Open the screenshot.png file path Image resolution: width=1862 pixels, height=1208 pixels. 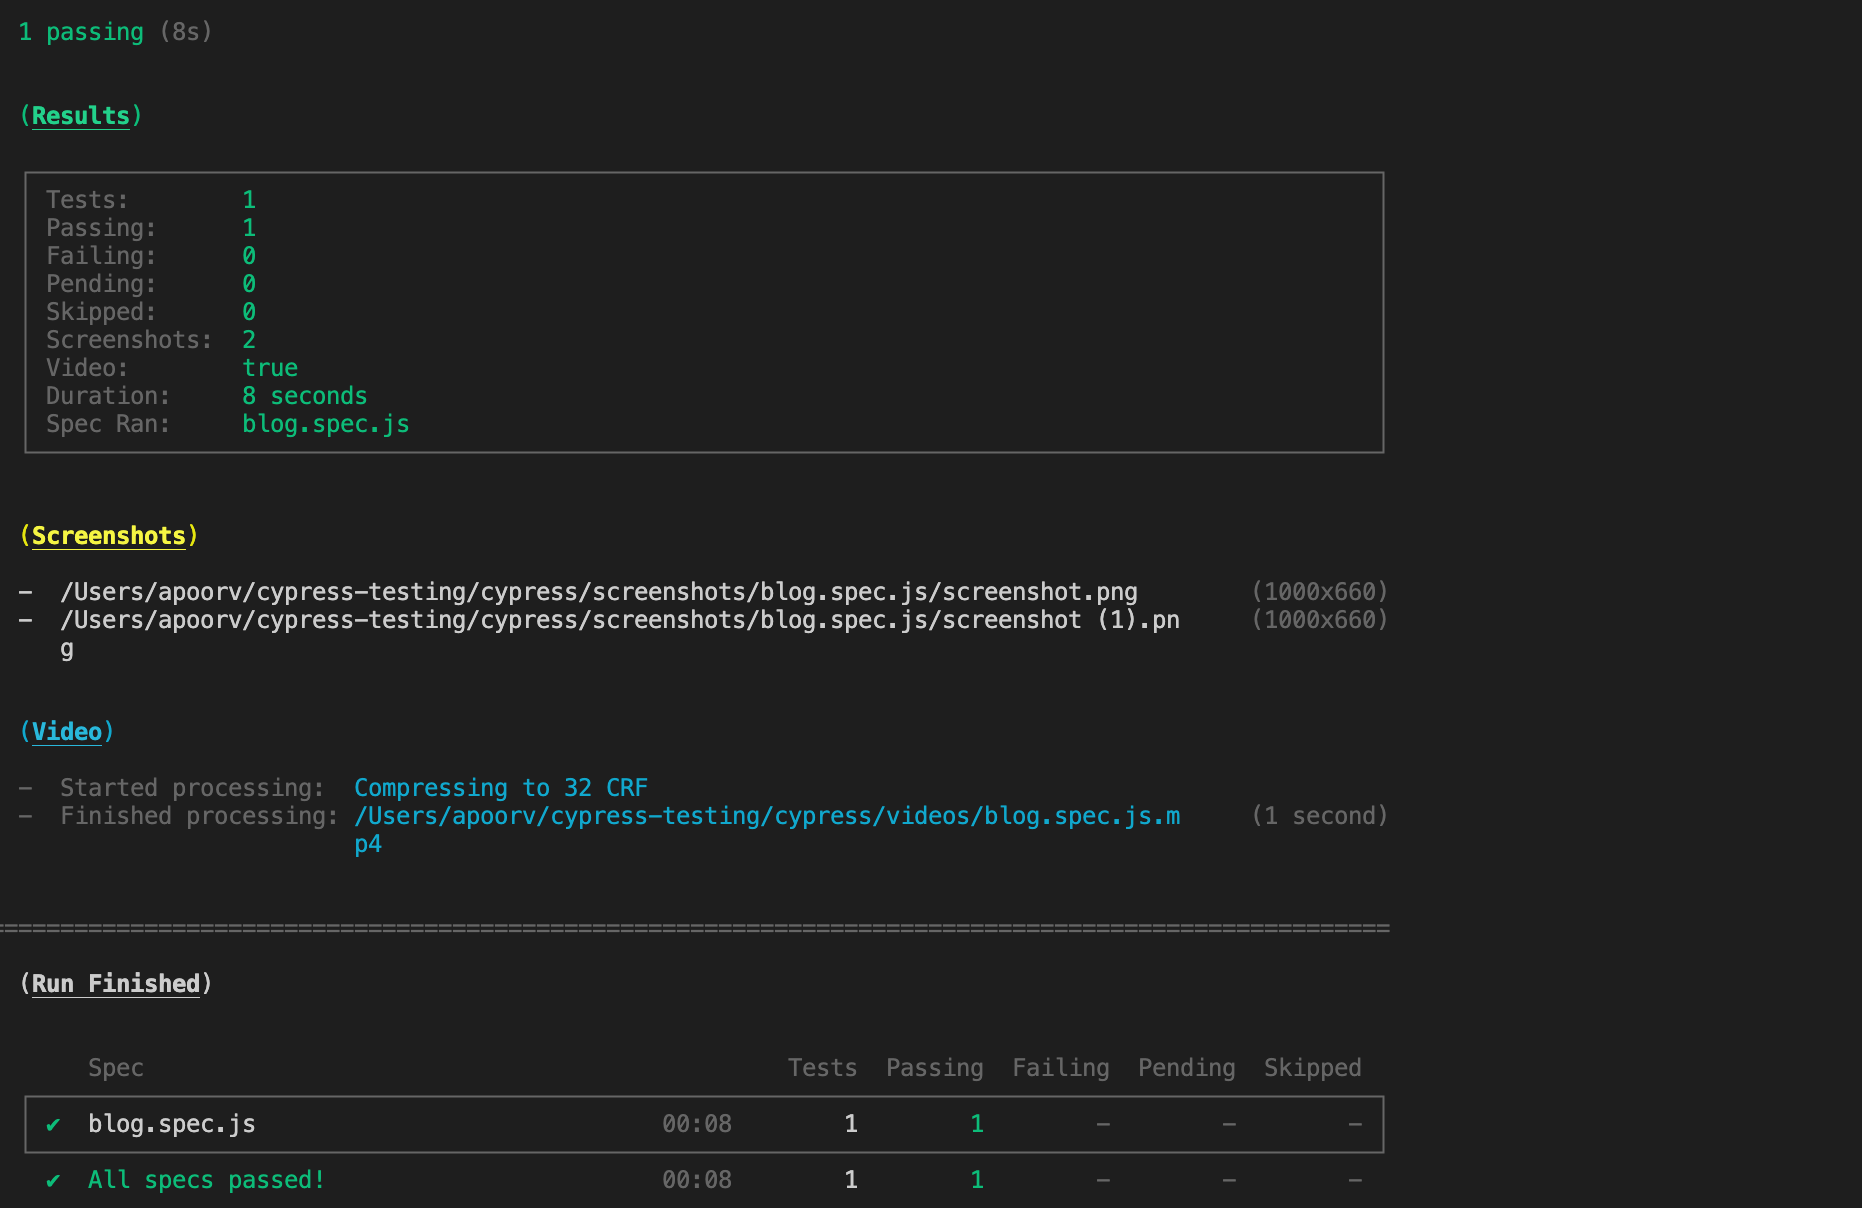click(x=598, y=592)
